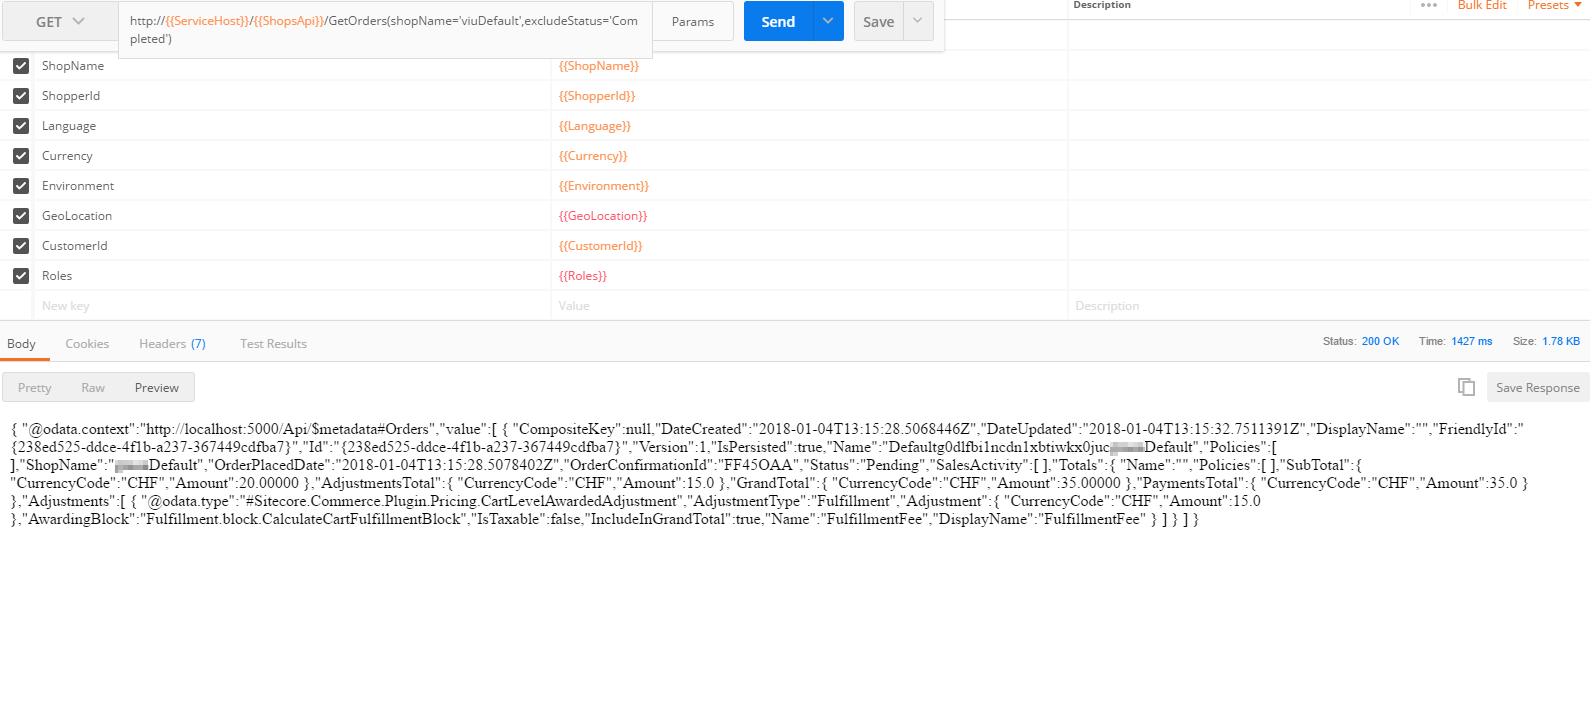This screenshot has width=1590, height=708.
Task: Expand the Send button dropdown arrow
Action: [827, 21]
